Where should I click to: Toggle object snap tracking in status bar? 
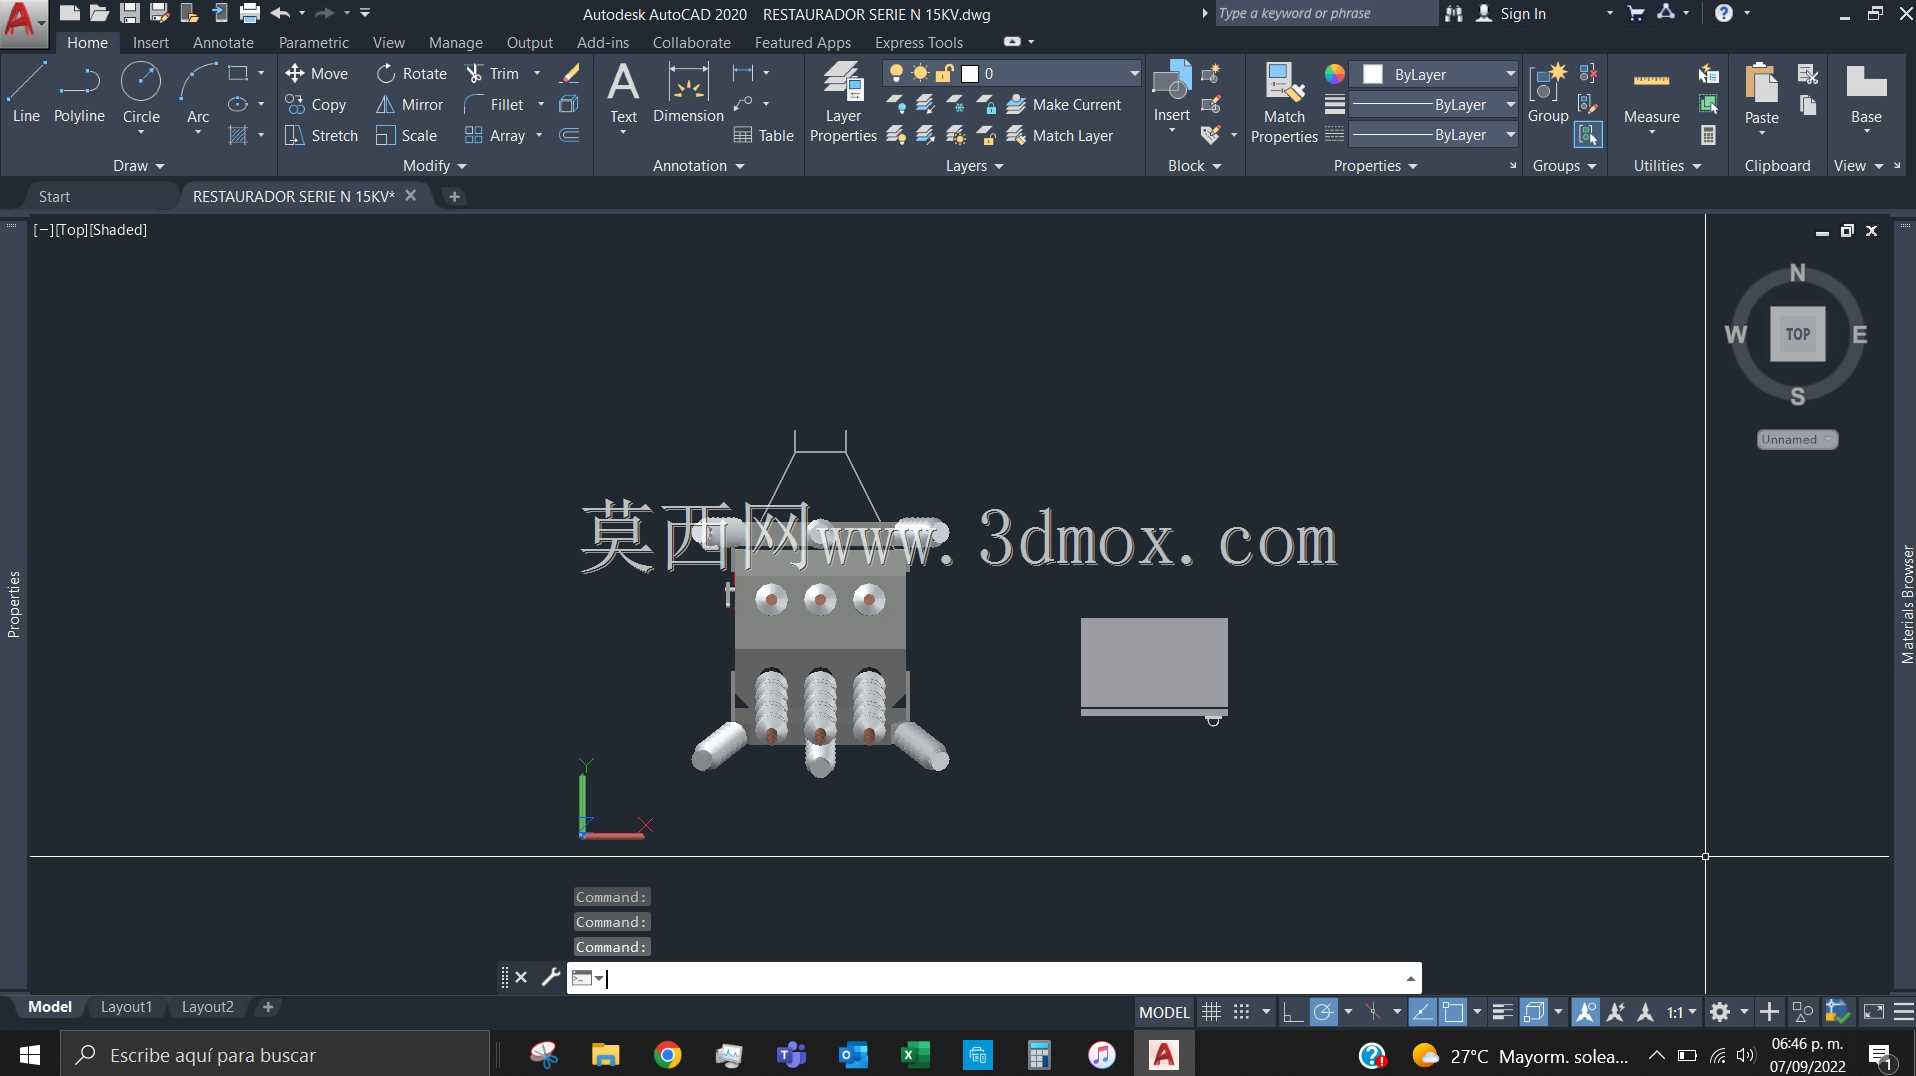[x=1421, y=1012]
